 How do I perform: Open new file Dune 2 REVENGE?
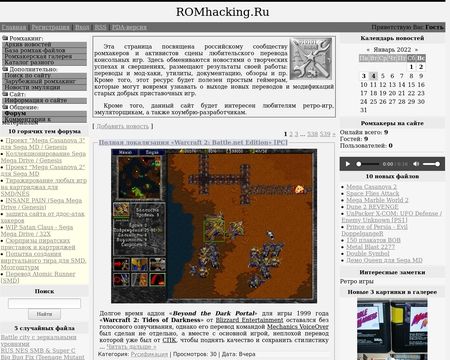pos(372,207)
